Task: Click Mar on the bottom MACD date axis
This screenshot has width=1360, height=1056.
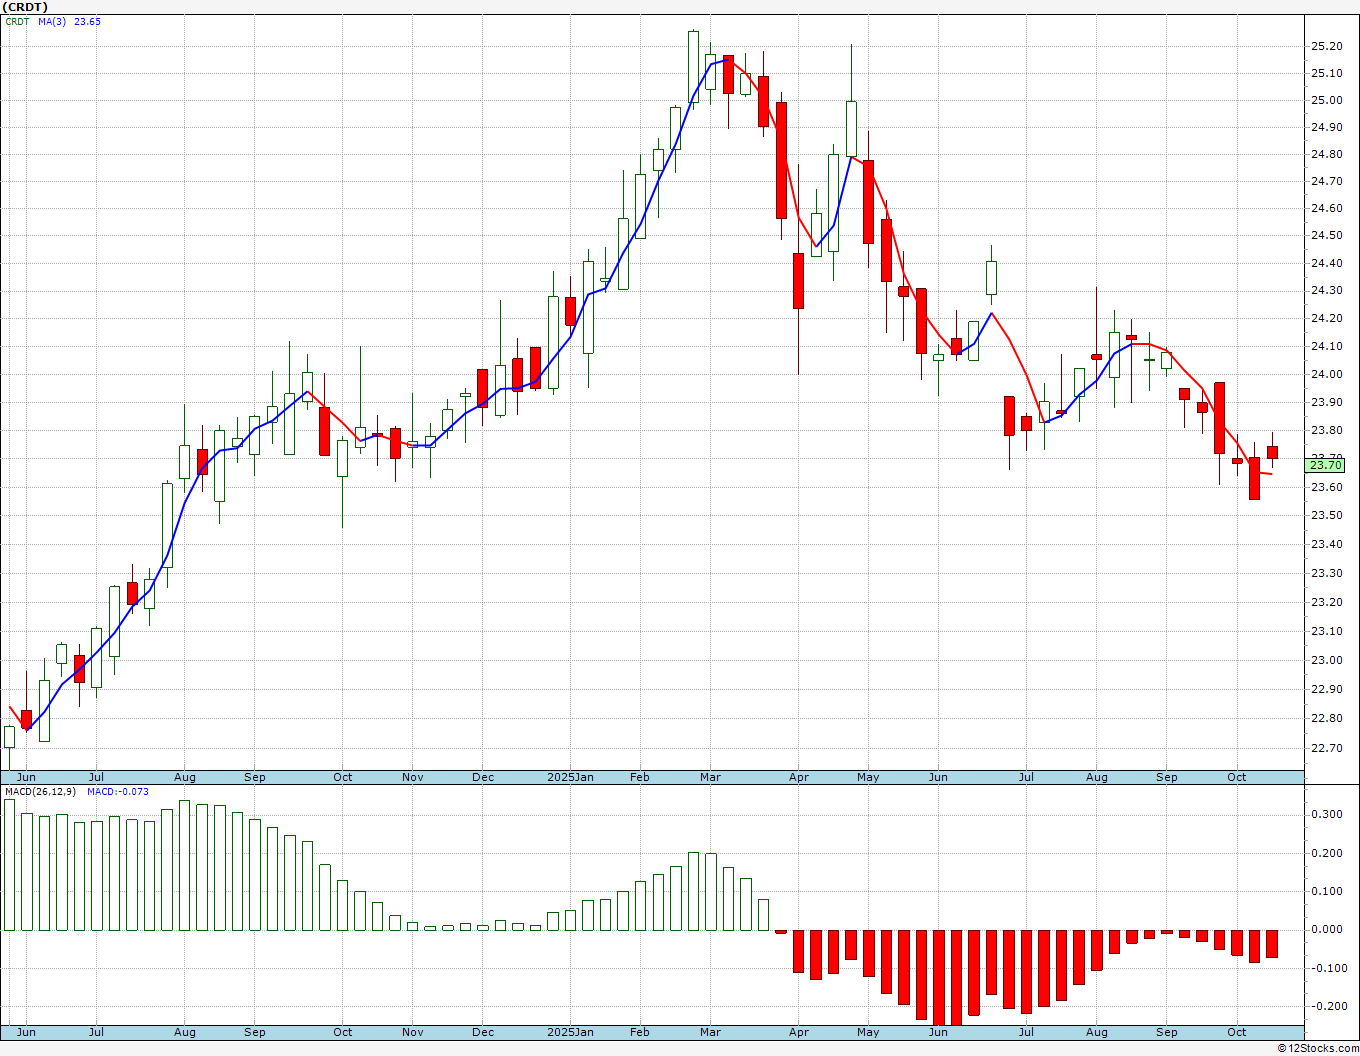Action: pos(710,1032)
